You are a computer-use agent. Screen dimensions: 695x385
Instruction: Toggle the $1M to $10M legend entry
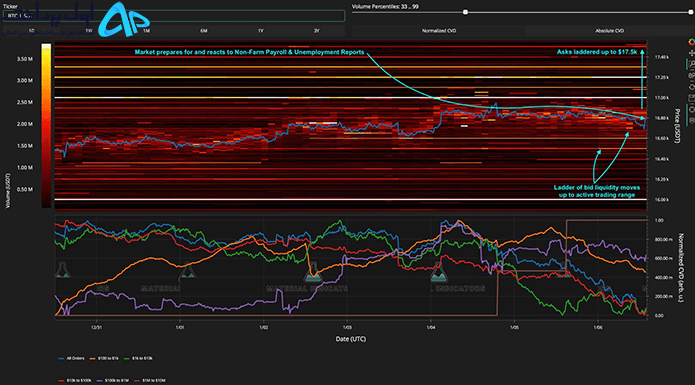[x=150, y=380]
